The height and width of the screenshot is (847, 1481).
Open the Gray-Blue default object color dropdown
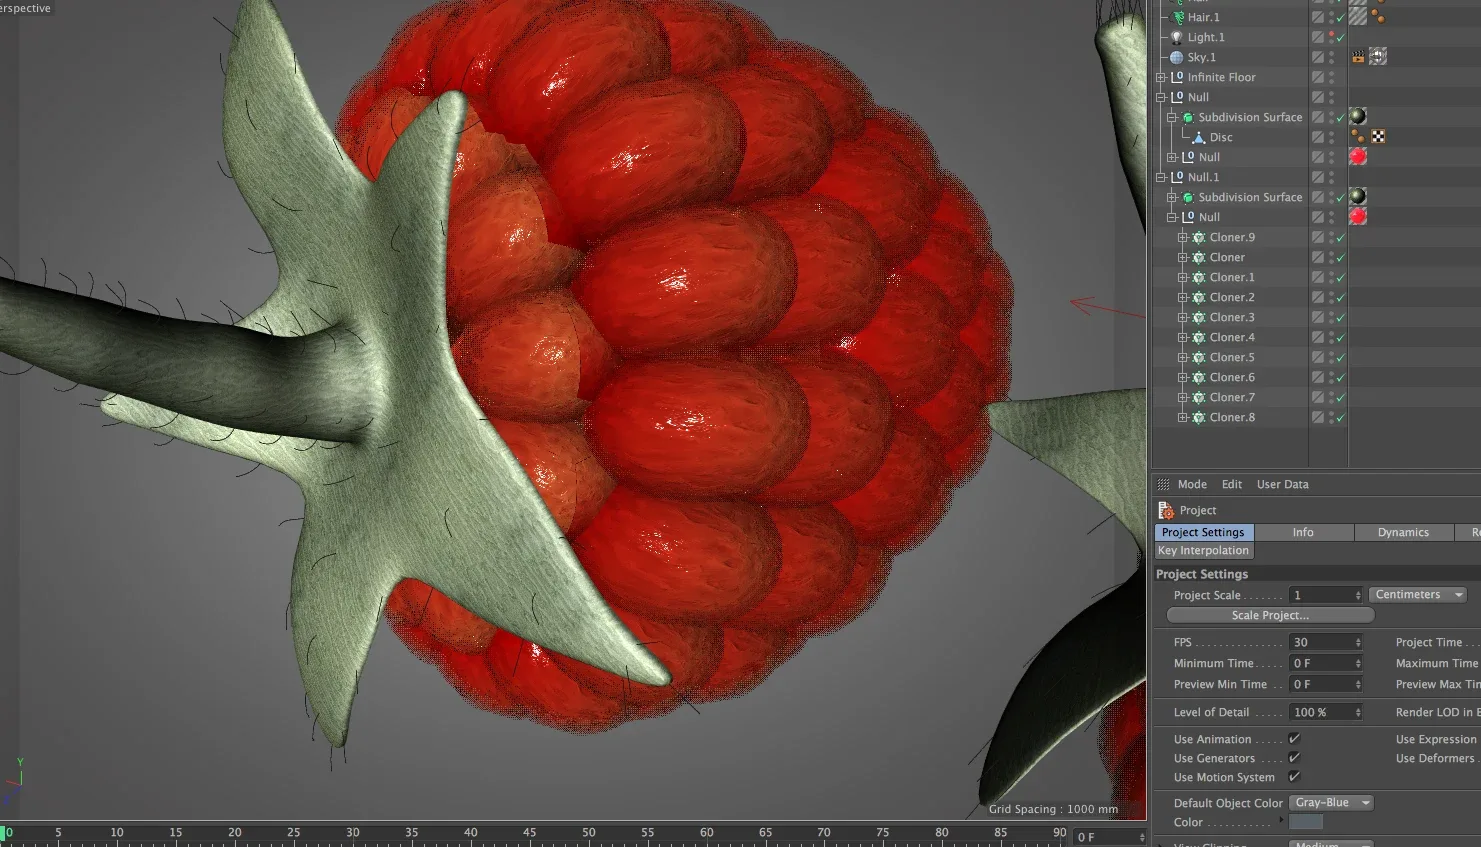(x=1331, y=802)
